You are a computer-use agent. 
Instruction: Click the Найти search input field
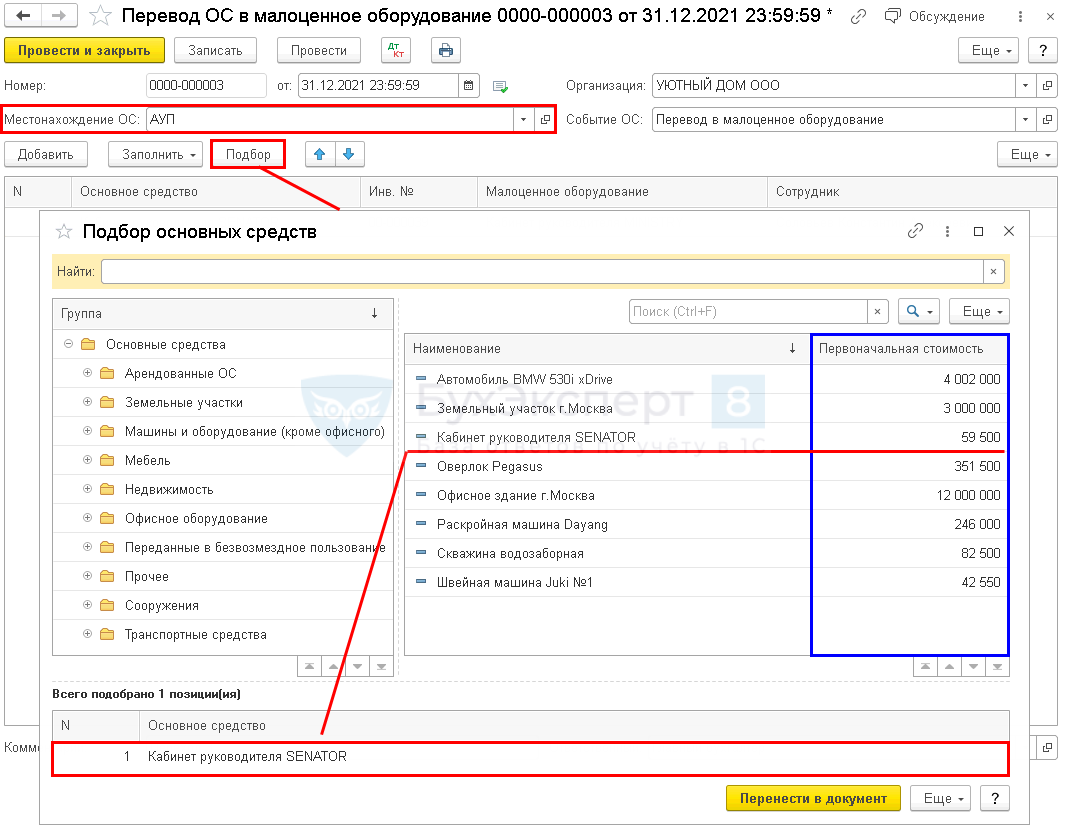point(541,272)
